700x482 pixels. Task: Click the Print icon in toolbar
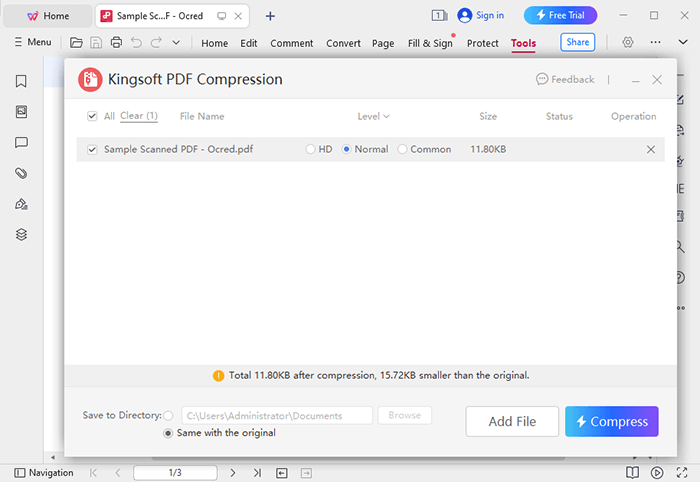click(x=116, y=43)
